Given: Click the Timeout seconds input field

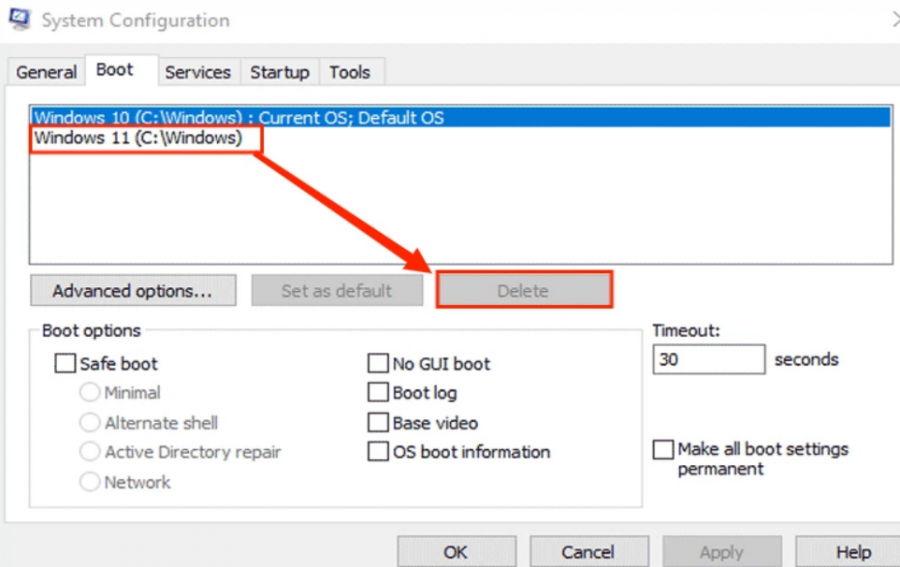Looking at the screenshot, I should point(708,359).
